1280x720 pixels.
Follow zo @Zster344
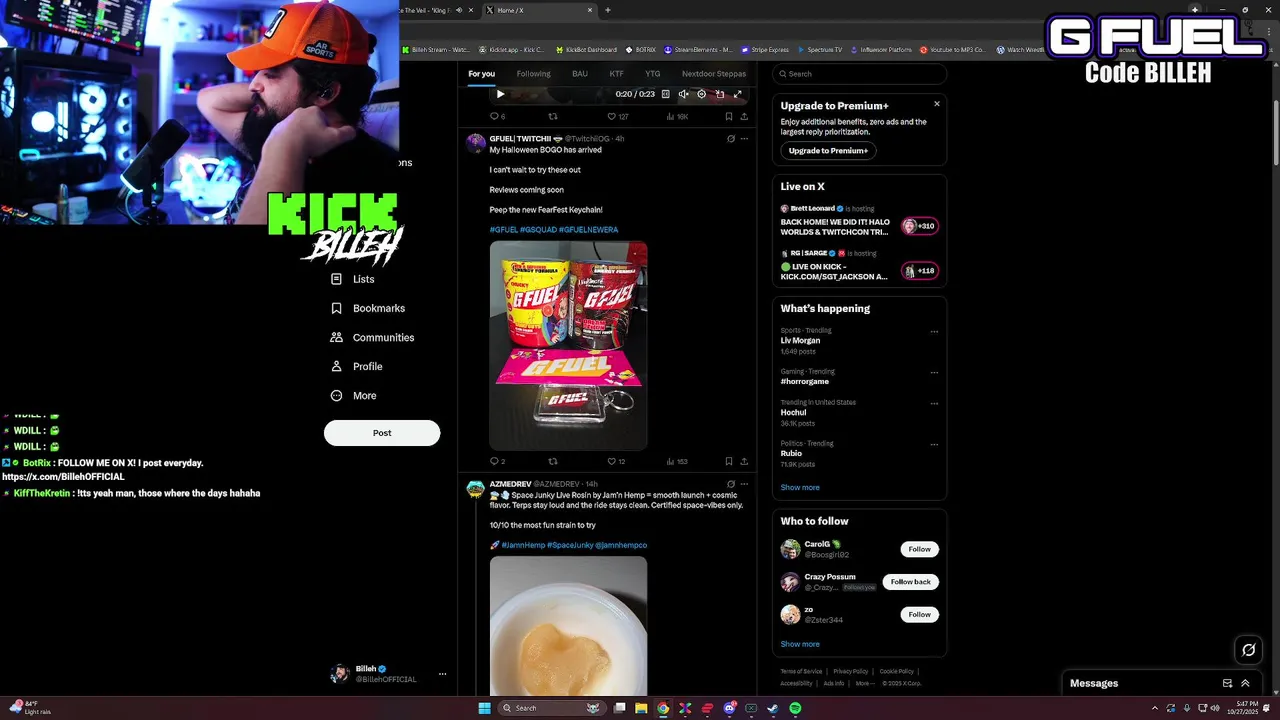pyautogui.click(x=920, y=615)
